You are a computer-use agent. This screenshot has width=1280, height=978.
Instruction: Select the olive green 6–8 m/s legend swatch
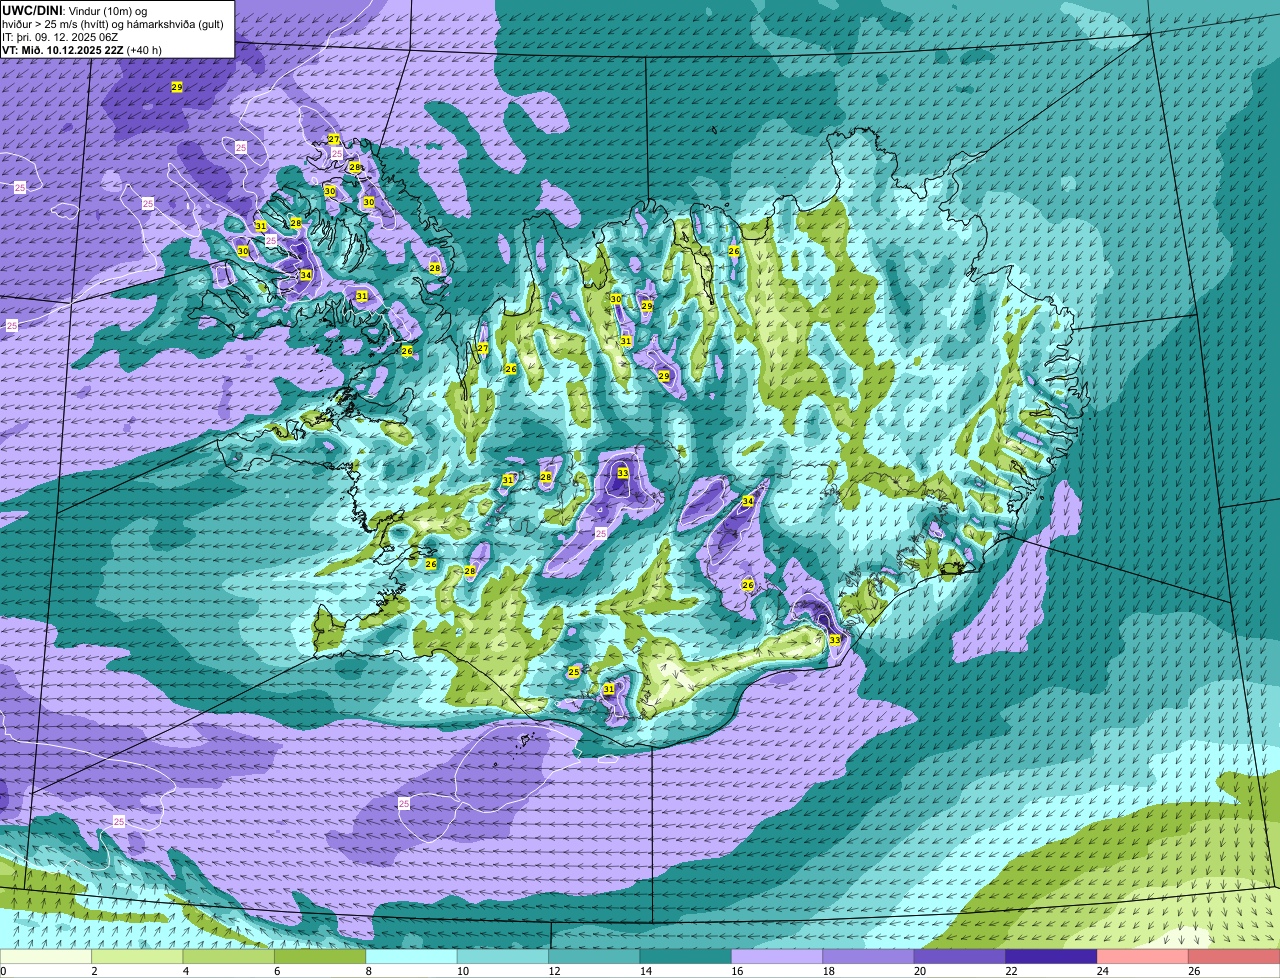click(x=320, y=957)
